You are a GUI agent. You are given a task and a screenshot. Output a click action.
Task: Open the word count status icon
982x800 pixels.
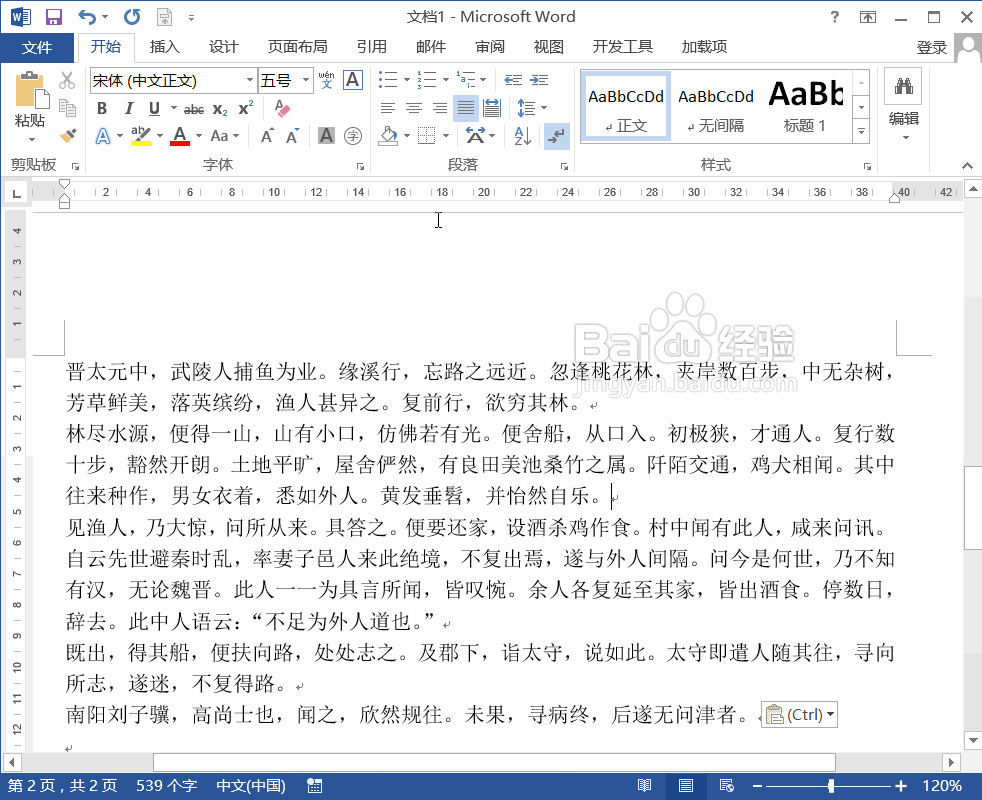[314, 786]
